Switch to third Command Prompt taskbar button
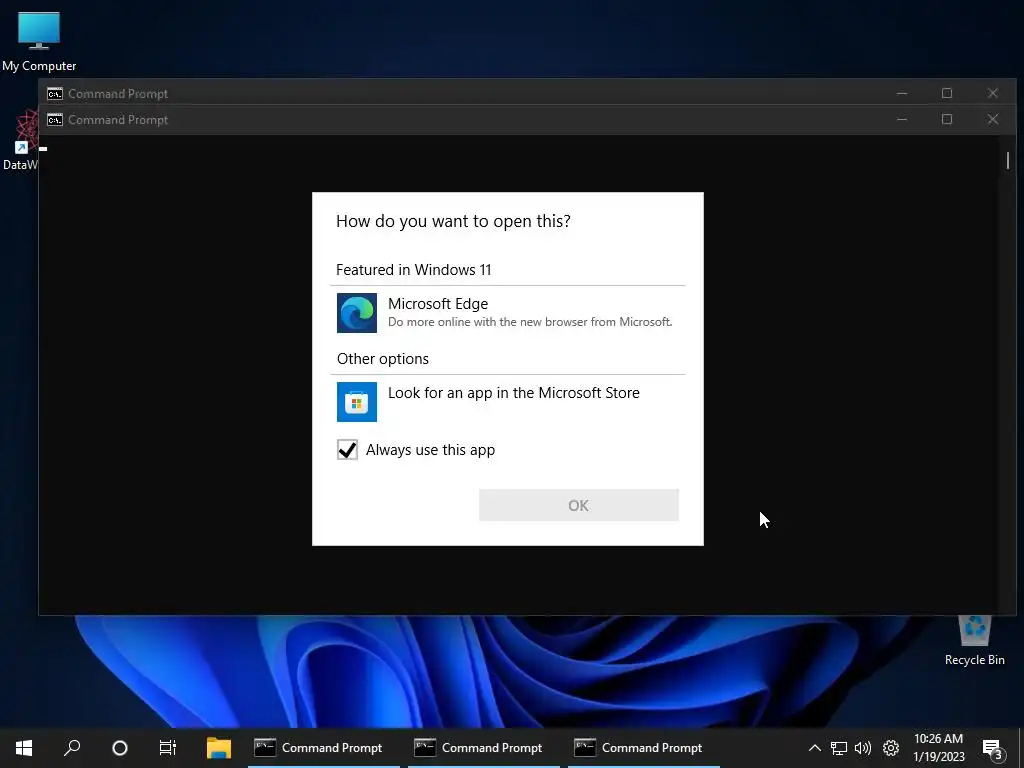Screen dimensions: 1024x768 coord(643,748)
